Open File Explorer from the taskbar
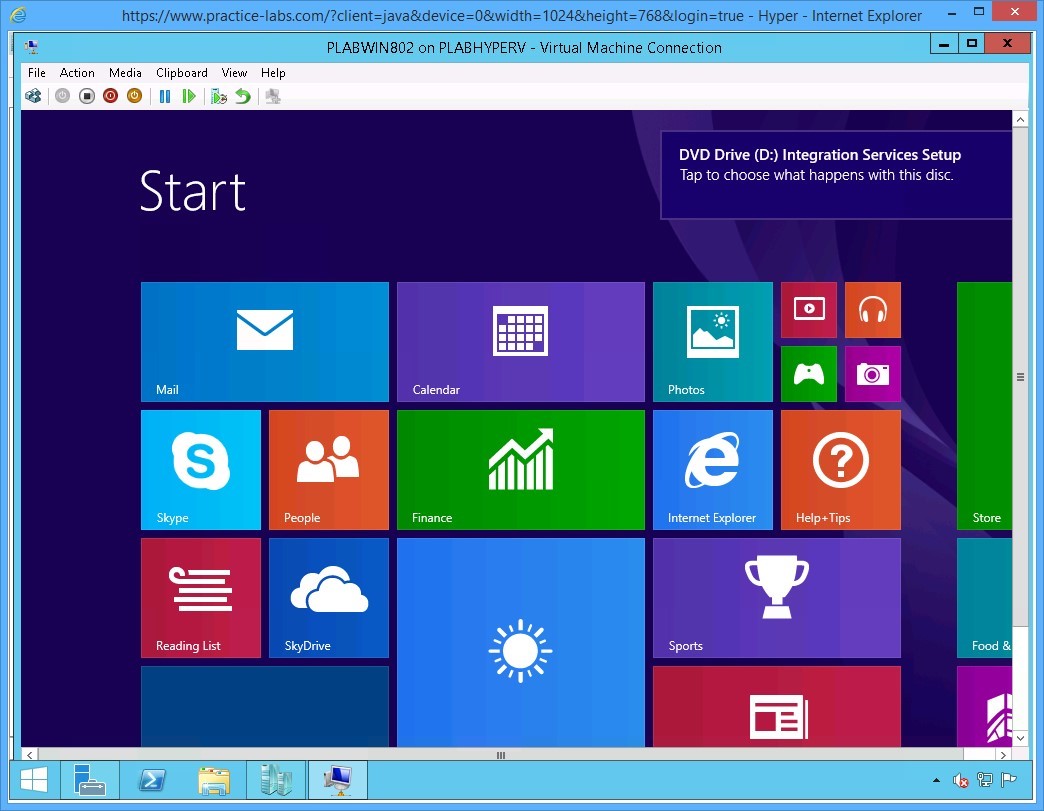Screen dimensions: 1044x811 (214, 780)
